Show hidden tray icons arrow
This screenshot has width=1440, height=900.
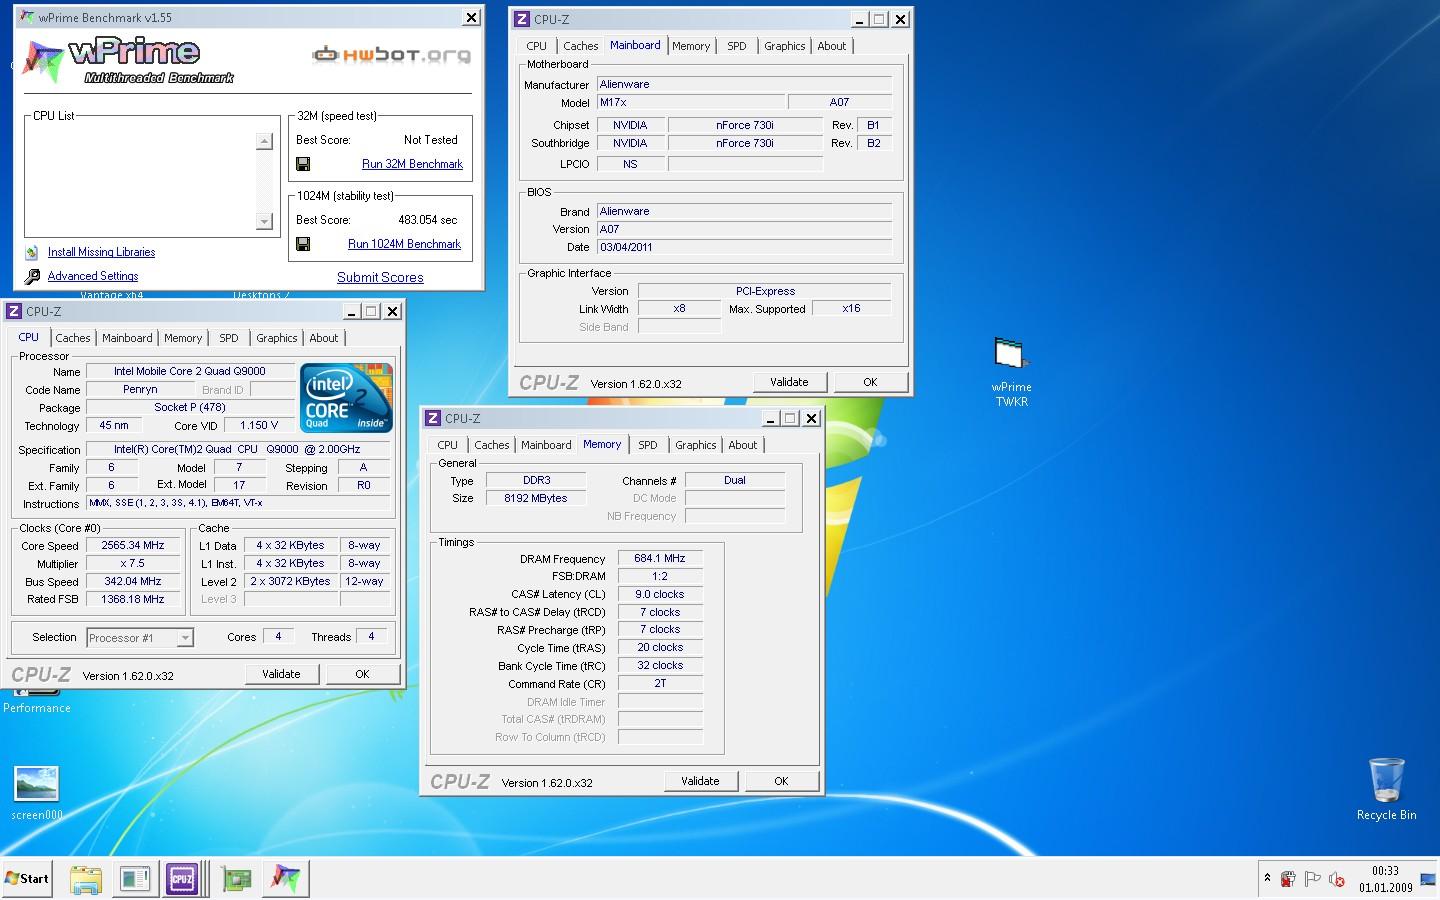pyautogui.click(x=1267, y=879)
